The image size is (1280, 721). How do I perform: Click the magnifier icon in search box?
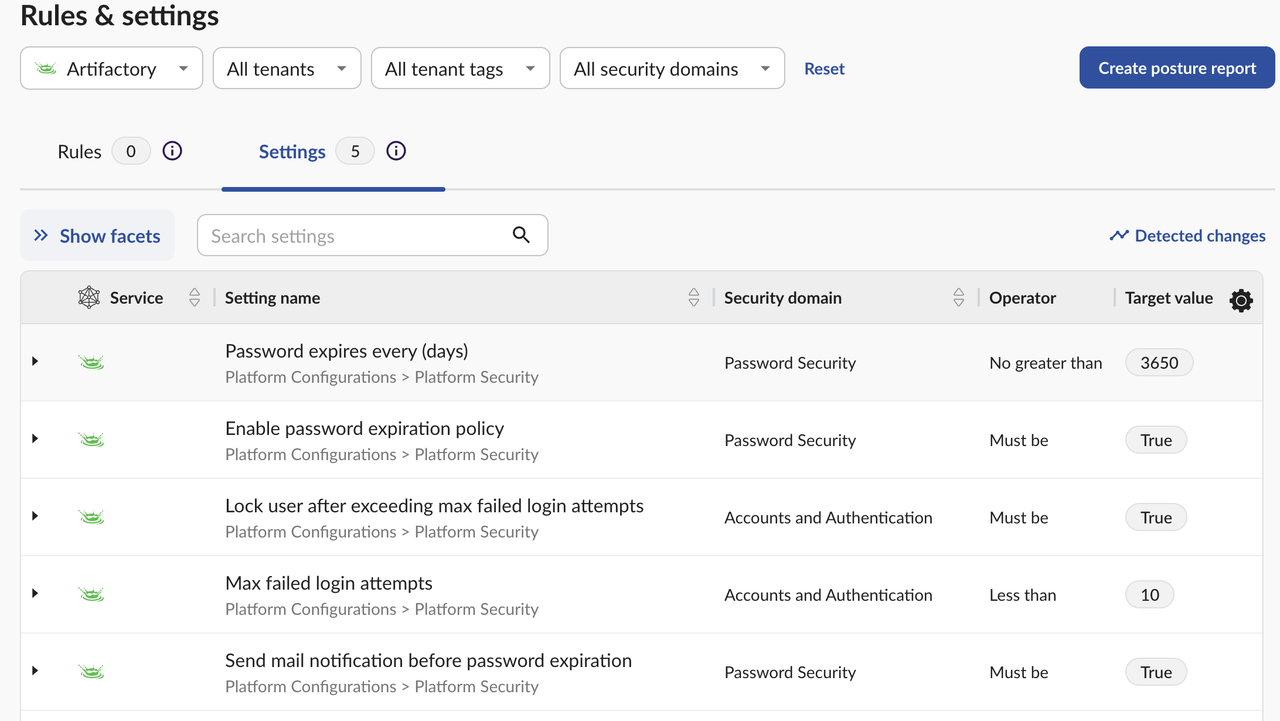click(x=521, y=235)
